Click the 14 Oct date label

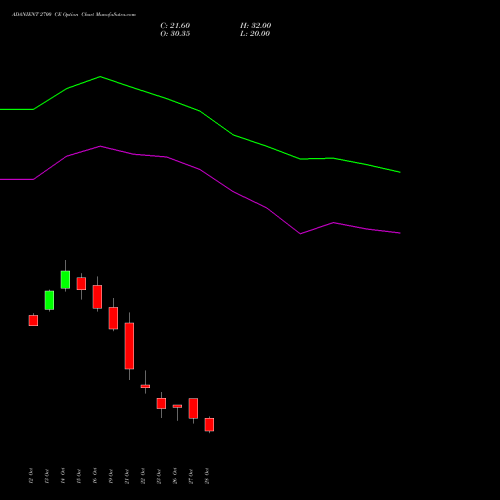tap(63, 476)
